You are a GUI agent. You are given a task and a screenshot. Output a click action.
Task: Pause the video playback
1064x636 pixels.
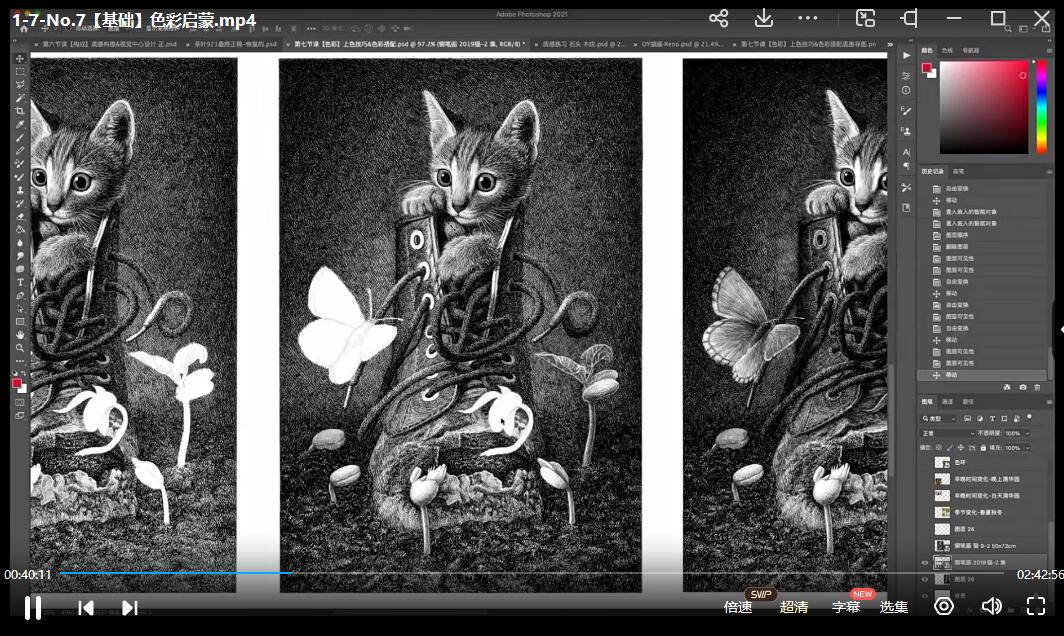coord(33,607)
